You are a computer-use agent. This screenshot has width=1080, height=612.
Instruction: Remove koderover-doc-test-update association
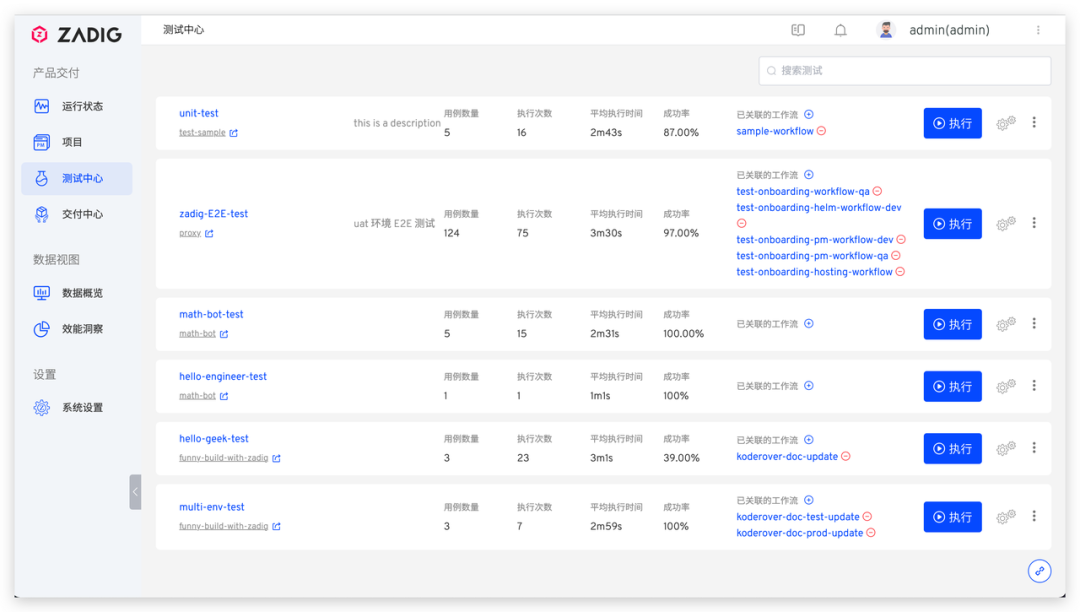[867, 516]
